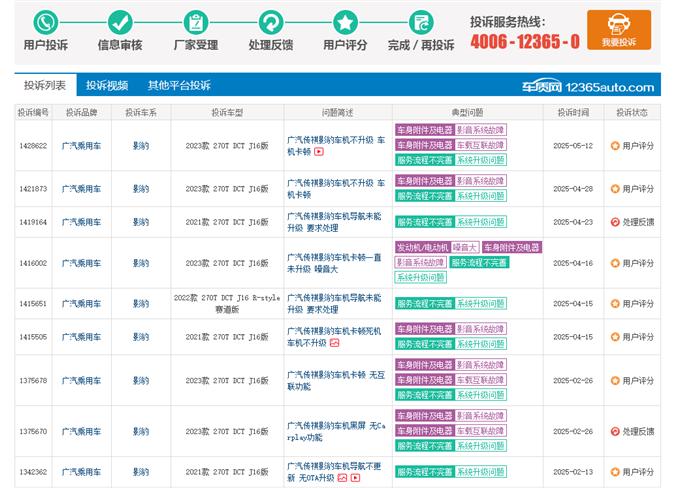This screenshot has height=488, width=700.
Task: Select complaint number 1375678
Action: coord(33,380)
